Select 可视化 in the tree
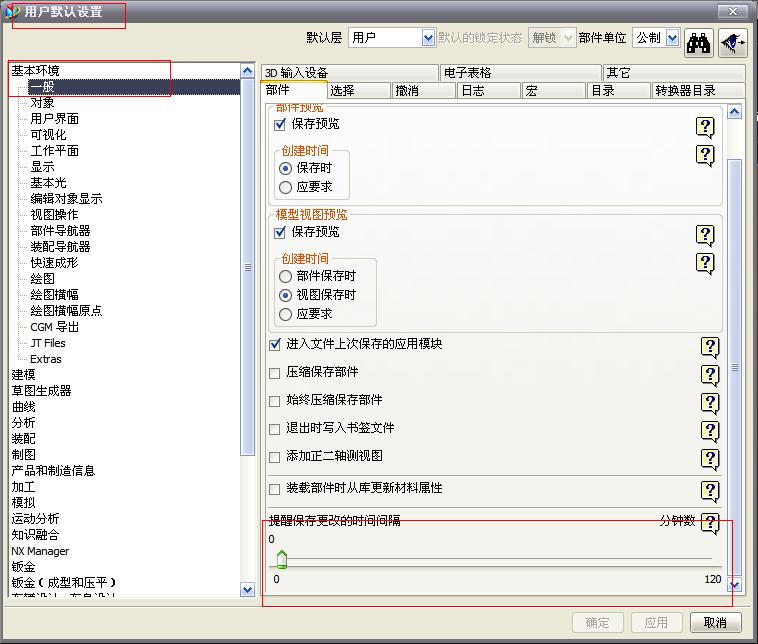 click(48, 135)
